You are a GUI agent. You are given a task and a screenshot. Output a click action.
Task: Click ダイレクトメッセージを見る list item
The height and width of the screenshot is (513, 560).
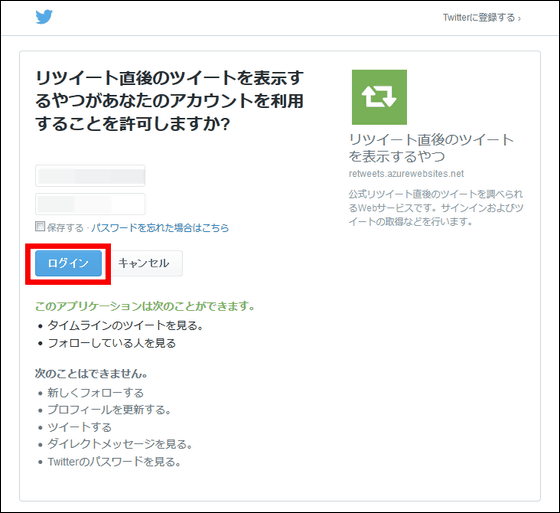pos(120,444)
